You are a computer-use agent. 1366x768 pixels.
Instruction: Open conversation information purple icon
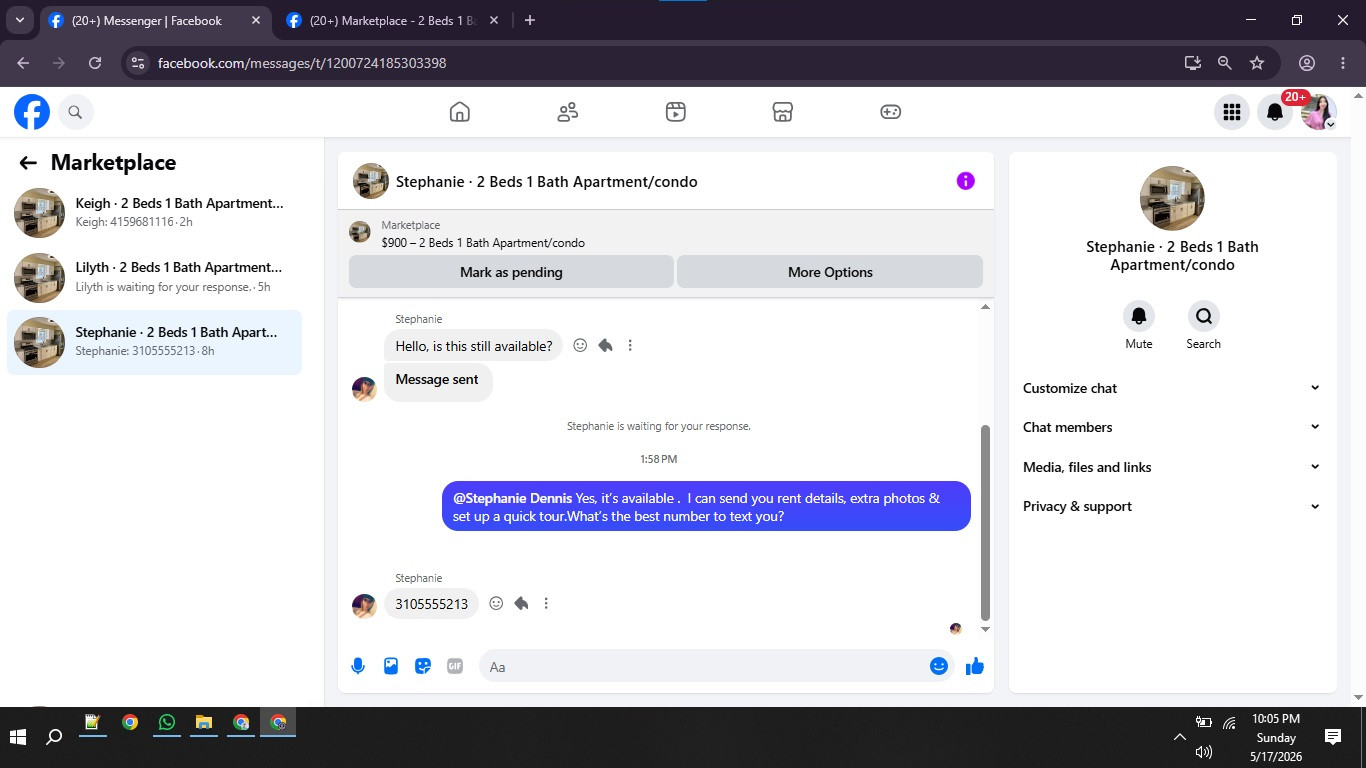tap(965, 181)
